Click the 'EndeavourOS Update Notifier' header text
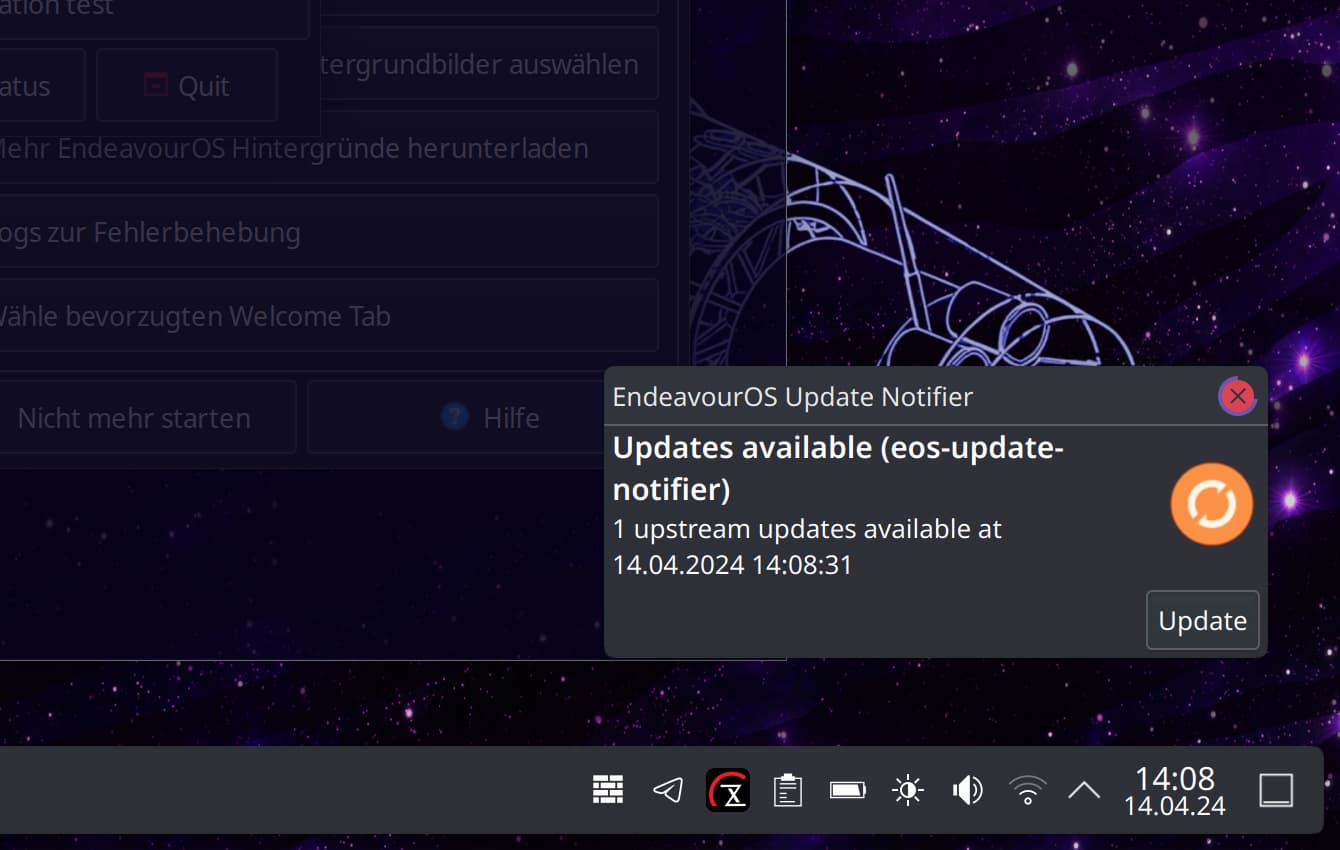 [792, 397]
